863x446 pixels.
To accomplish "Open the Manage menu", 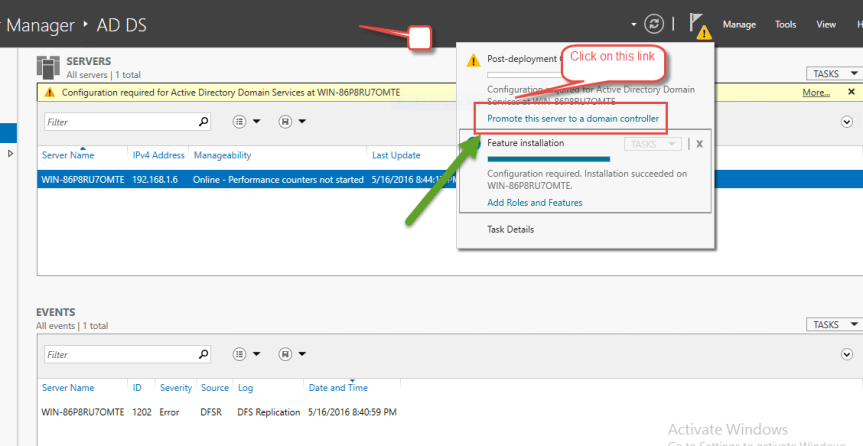I will (x=739, y=25).
